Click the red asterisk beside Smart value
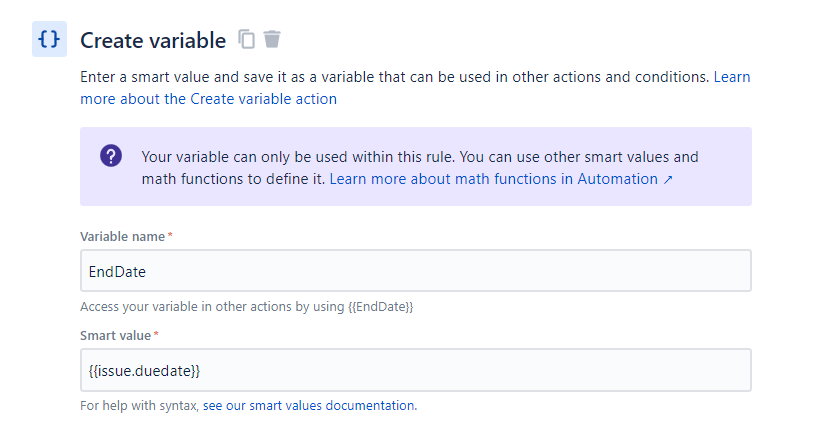 (156, 334)
